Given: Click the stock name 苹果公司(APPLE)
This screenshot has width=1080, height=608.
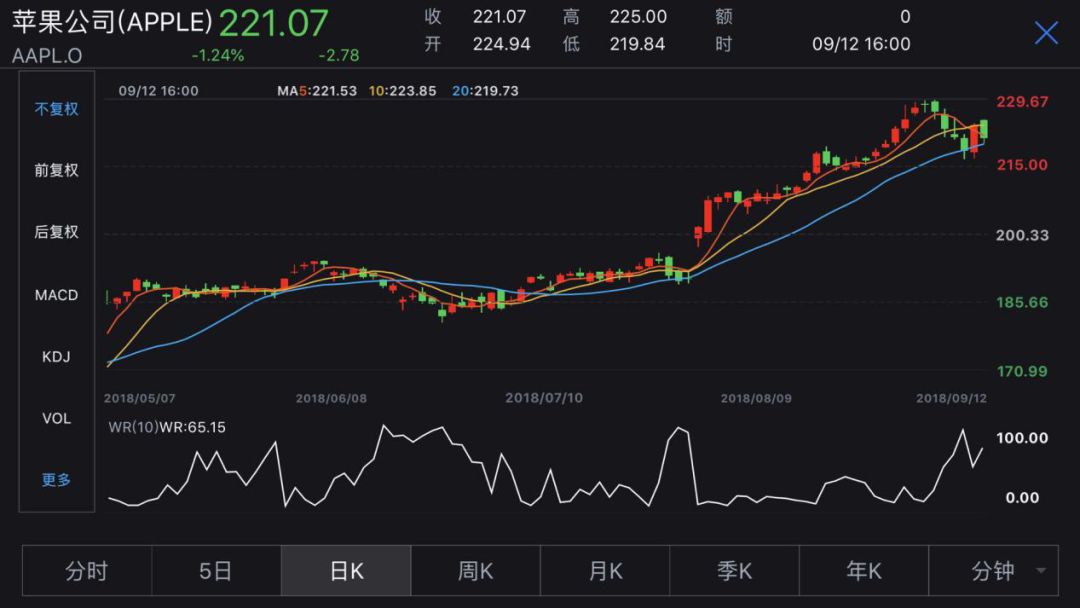Looking at the screenshot, I should point(112,22).
